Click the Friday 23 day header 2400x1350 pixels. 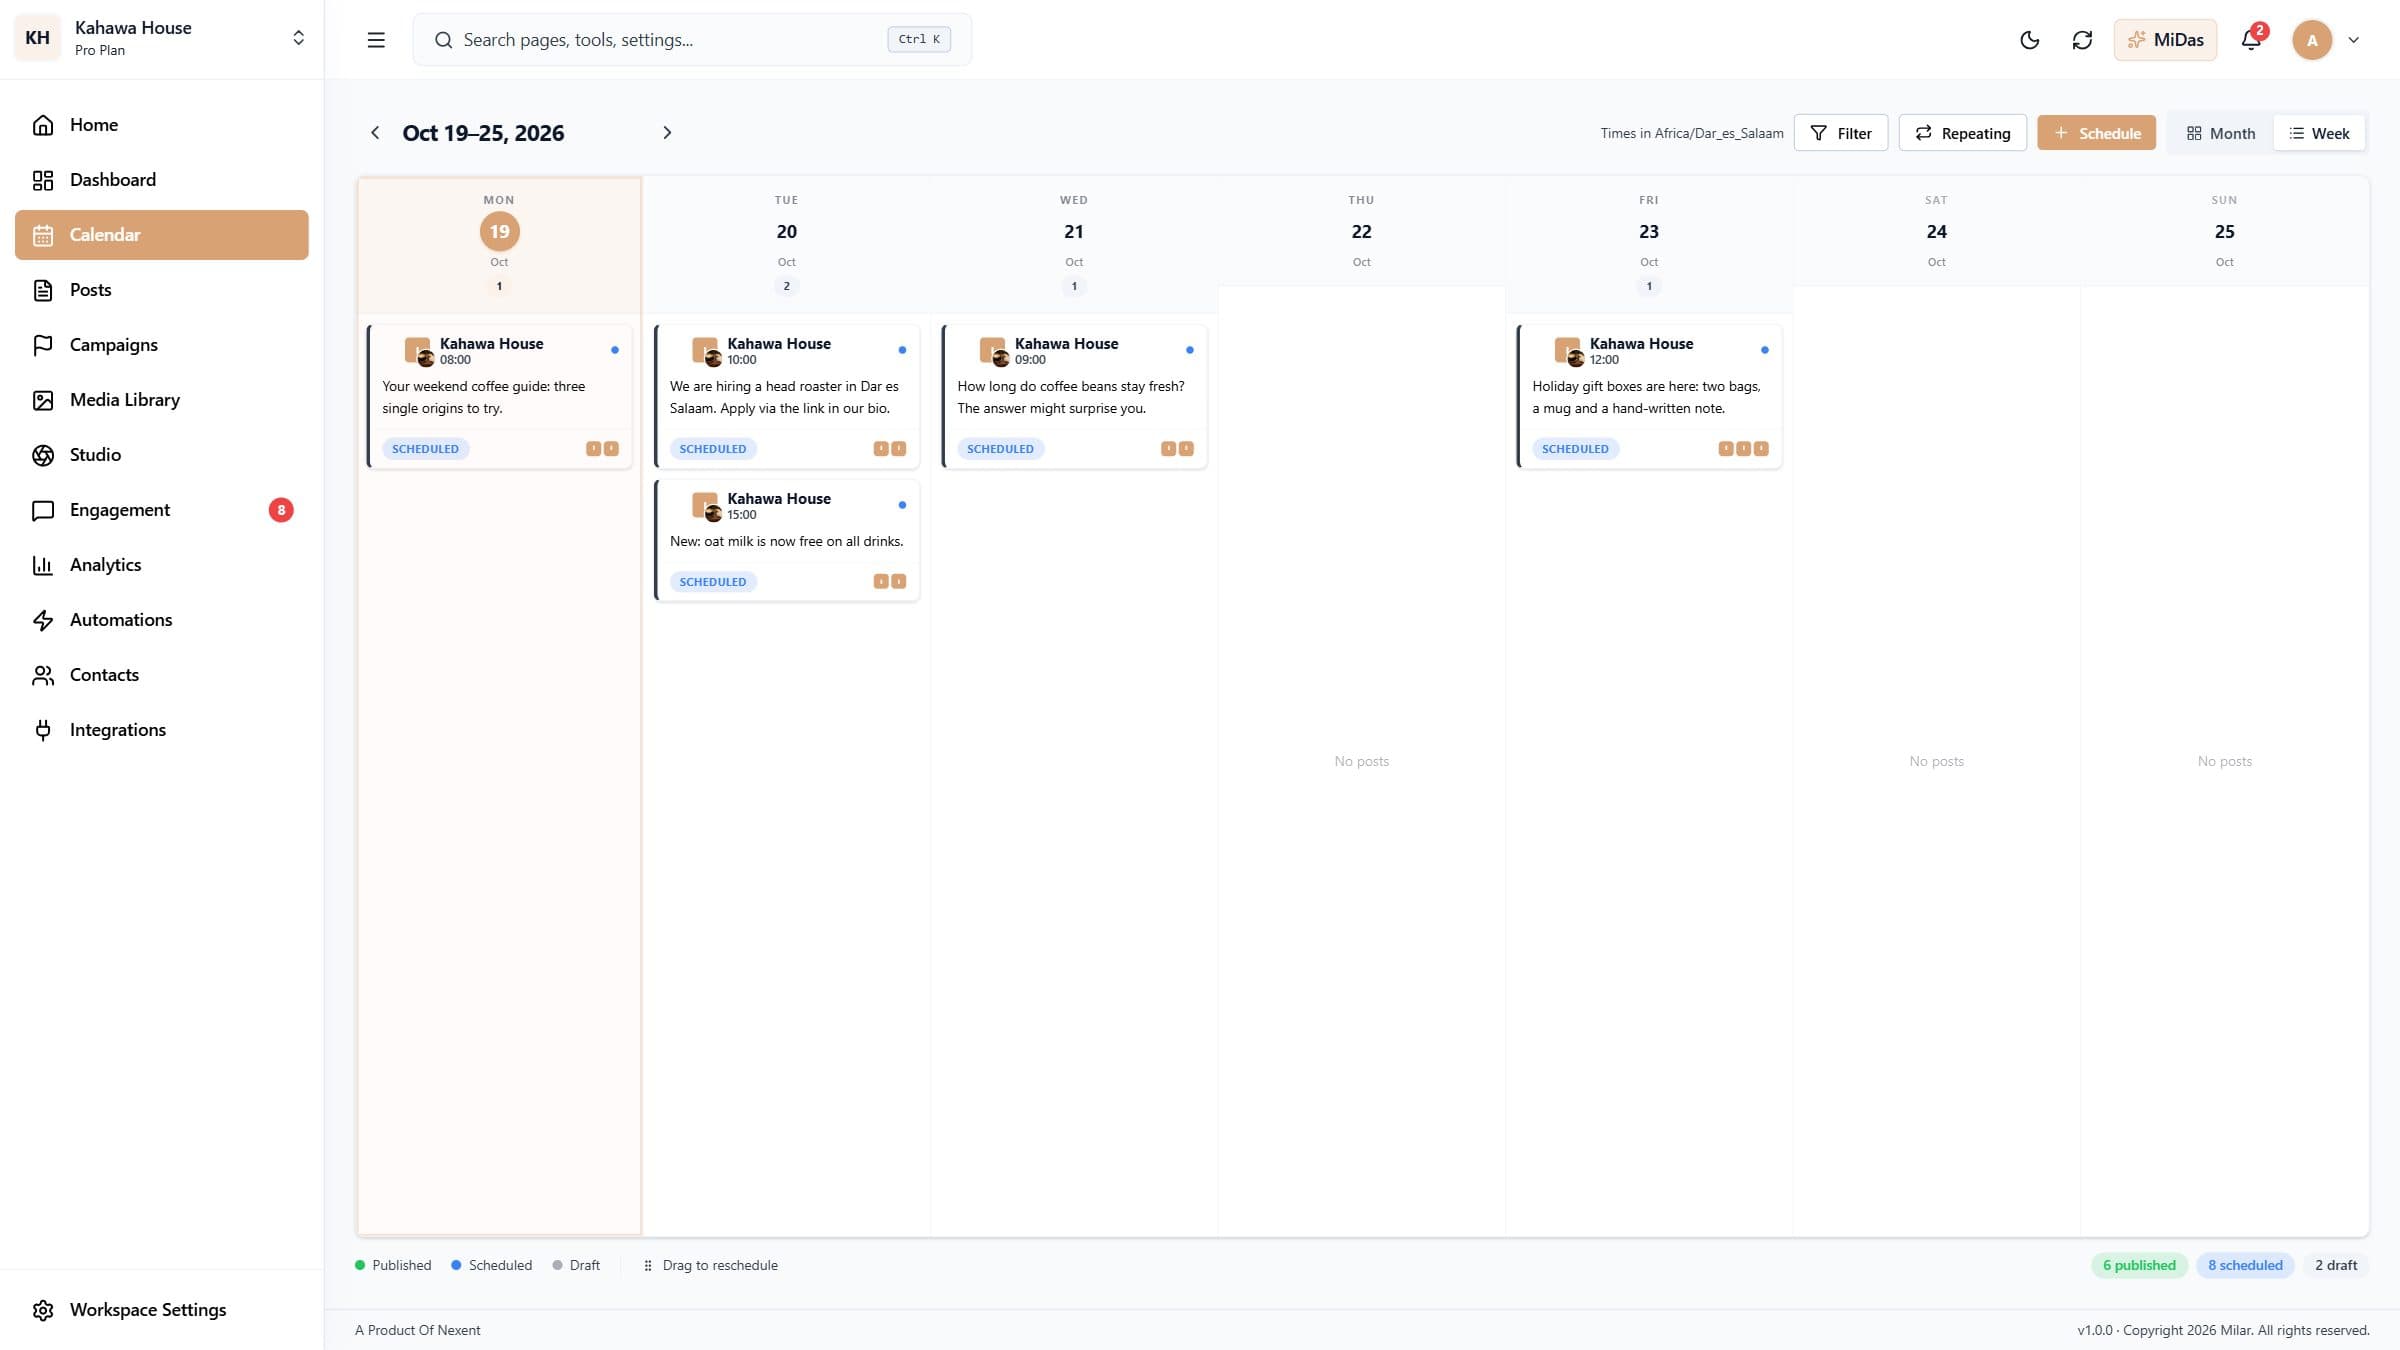[x=1649, y=245]
